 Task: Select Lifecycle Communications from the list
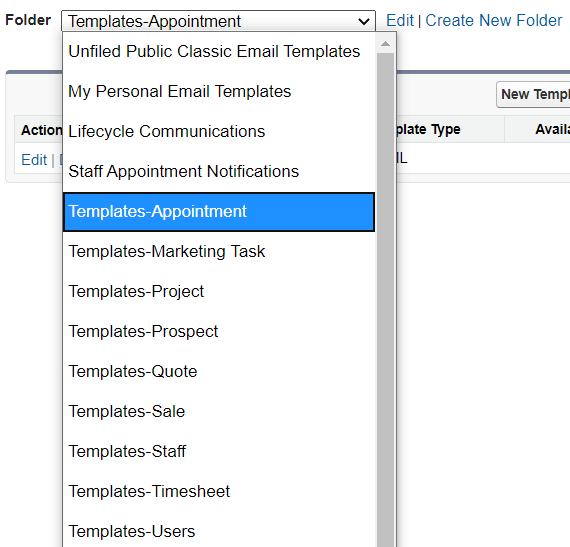click(x=219, y=131)
